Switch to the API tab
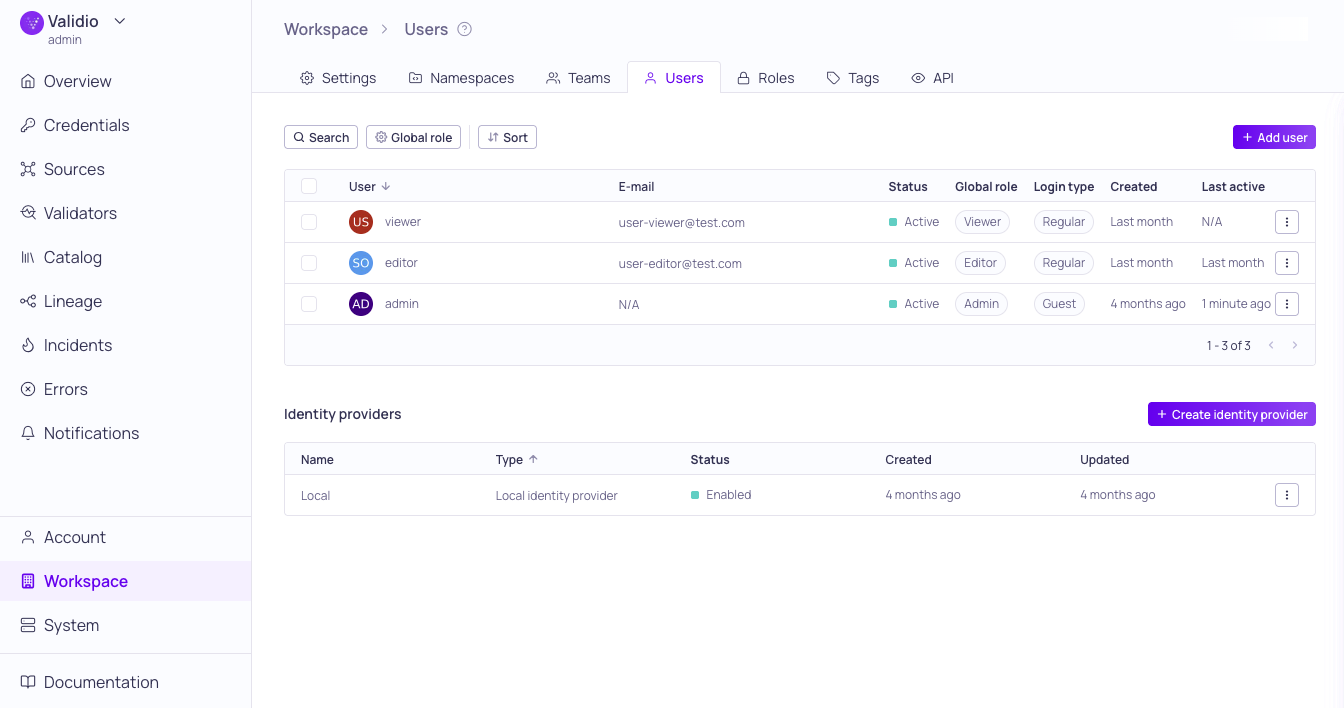Viewport: 1344px width, 708px height. click(932, 78)
